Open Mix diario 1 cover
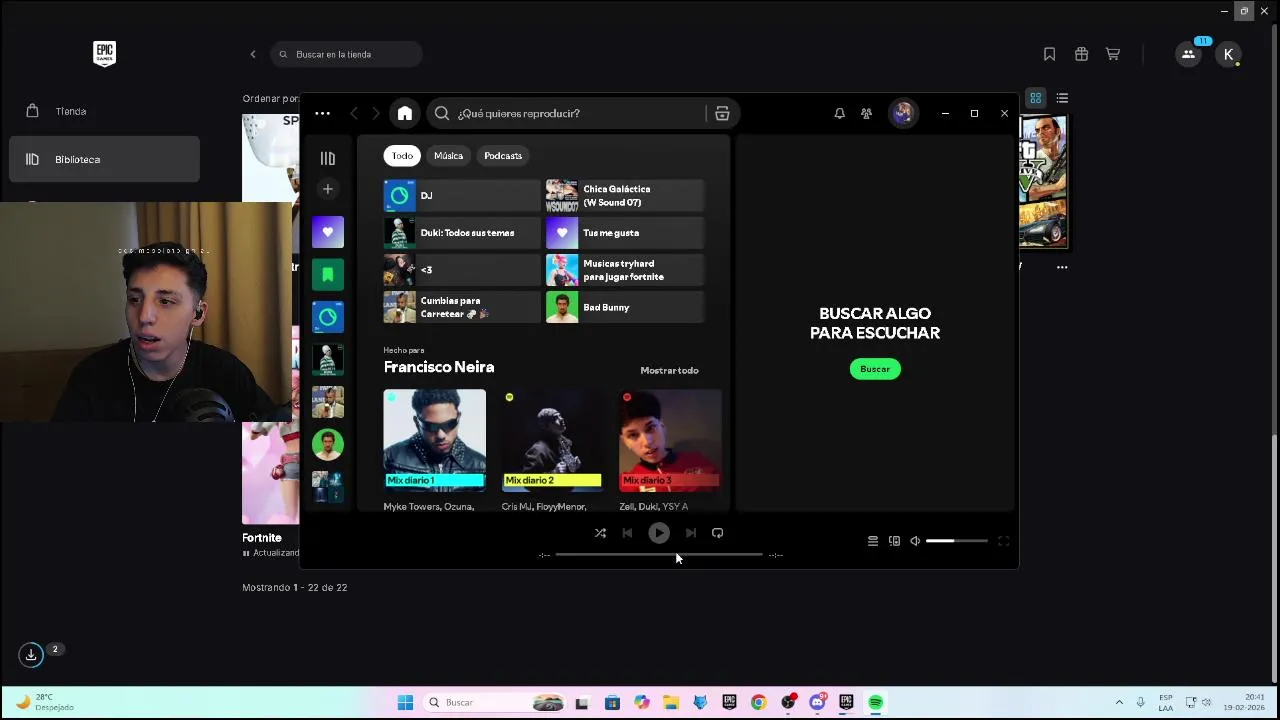 434,439
